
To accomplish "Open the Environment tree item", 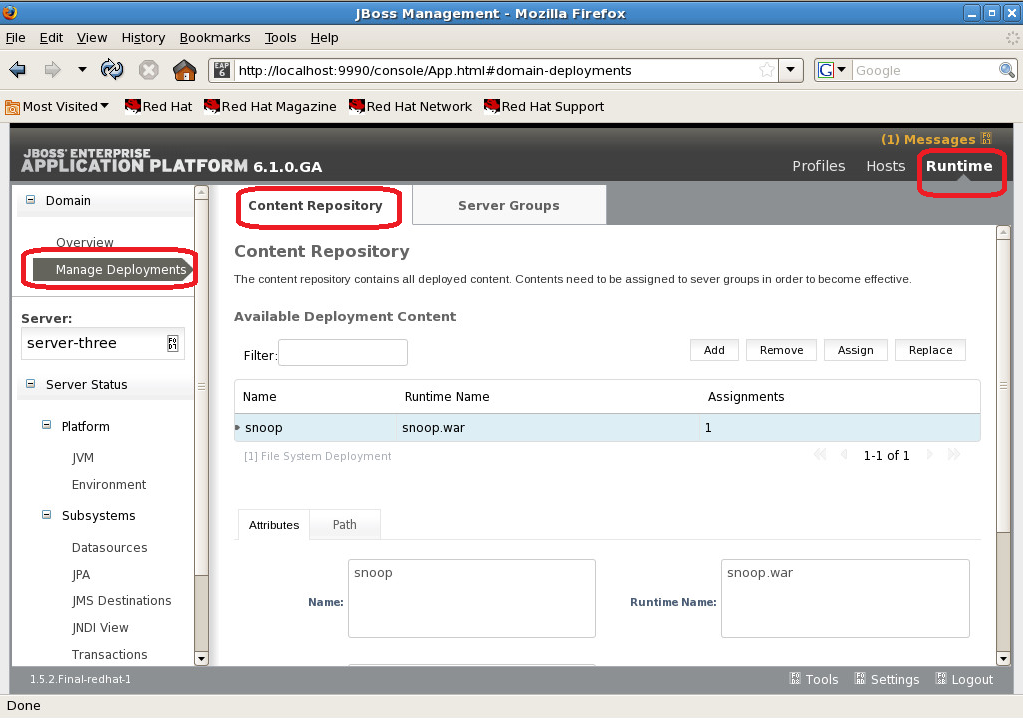I will click(x=109, y=485).
